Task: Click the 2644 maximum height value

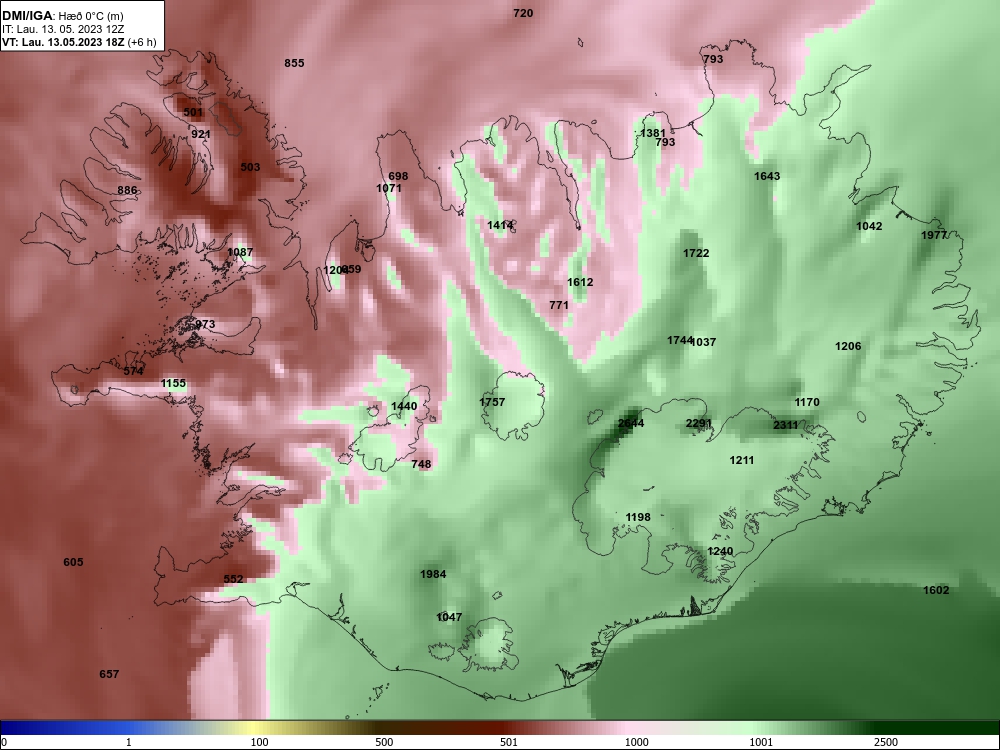Action: [x=631, y=423]
